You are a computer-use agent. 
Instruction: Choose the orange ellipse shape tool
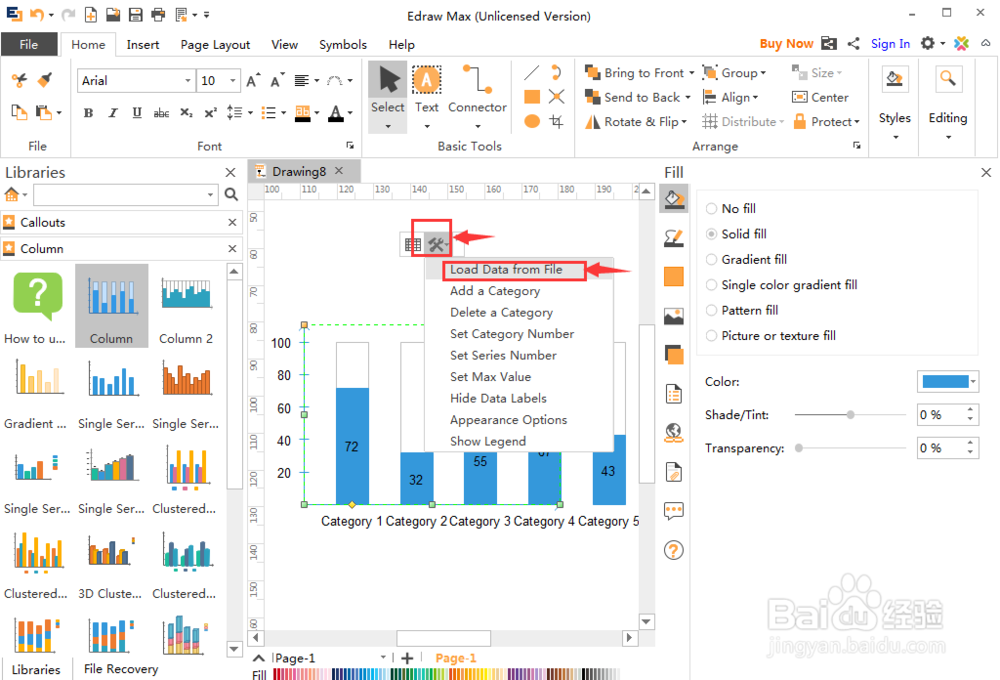tap(532, 121)
